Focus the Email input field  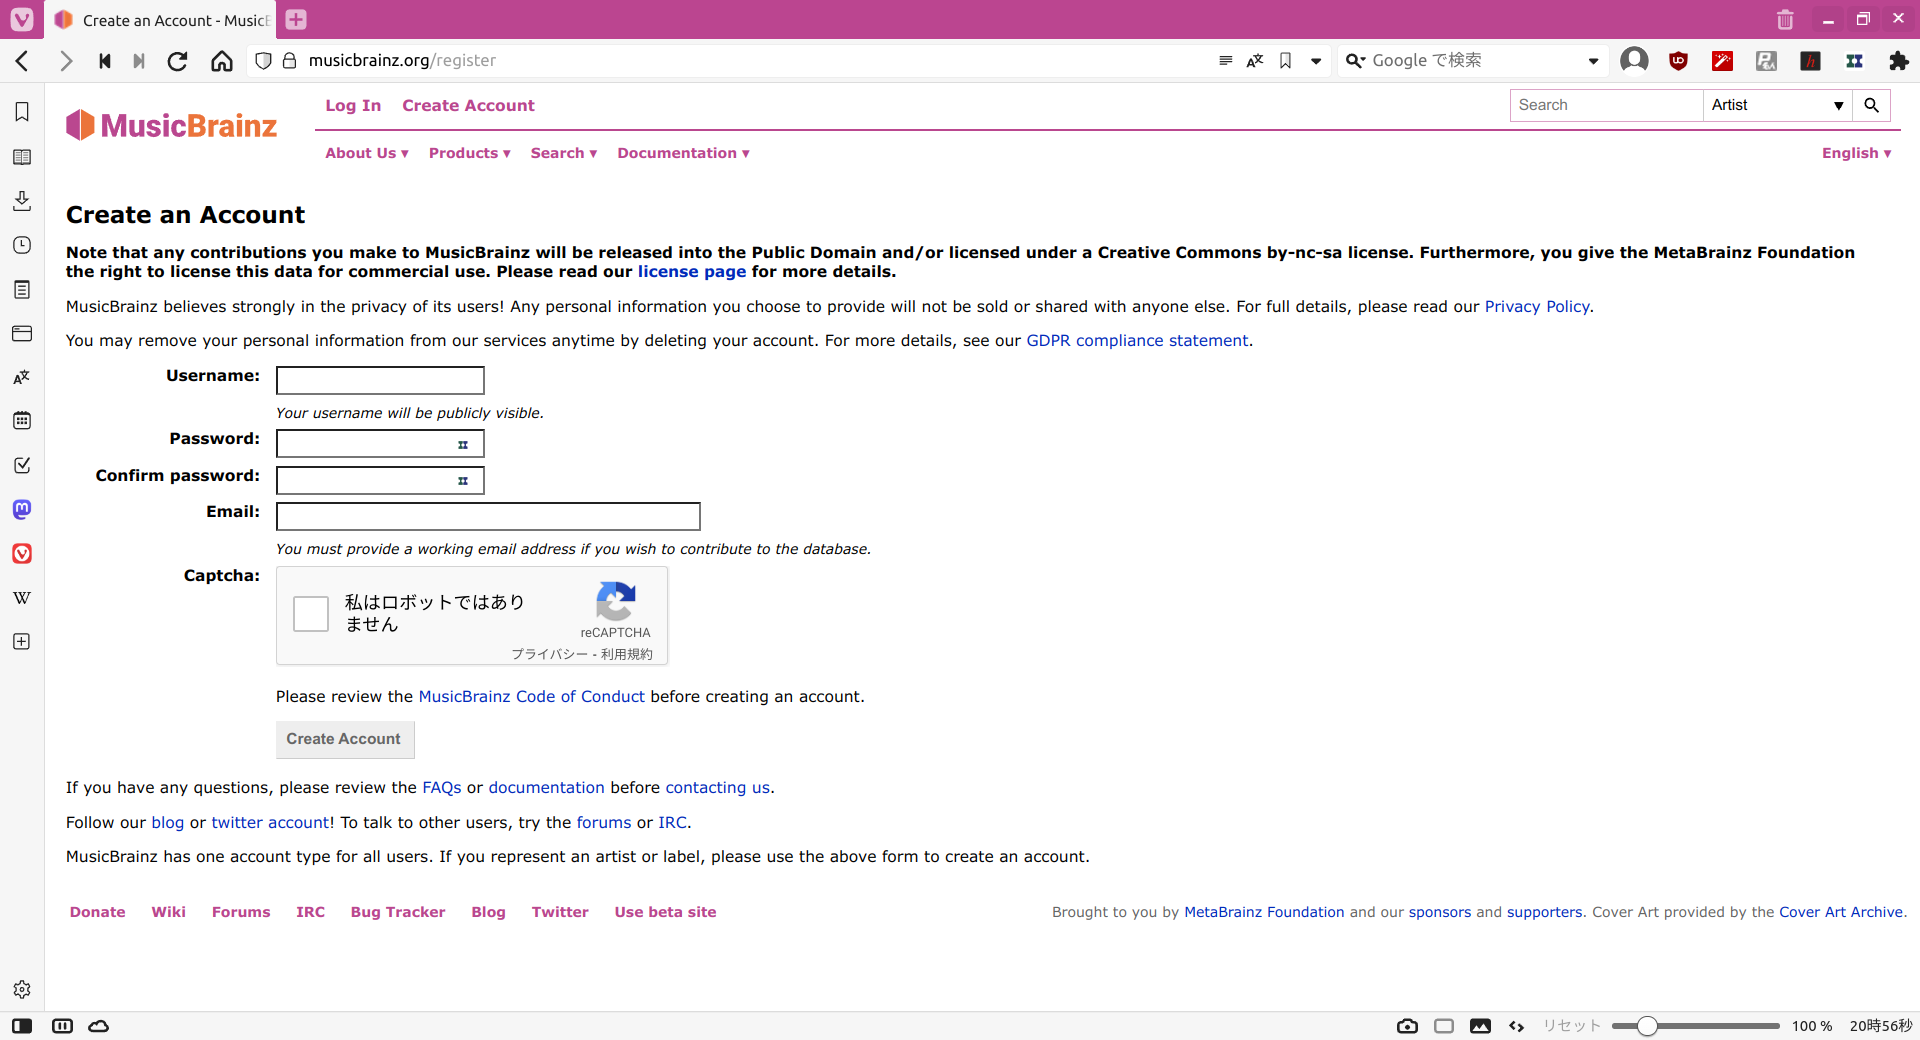pos(488,516)
